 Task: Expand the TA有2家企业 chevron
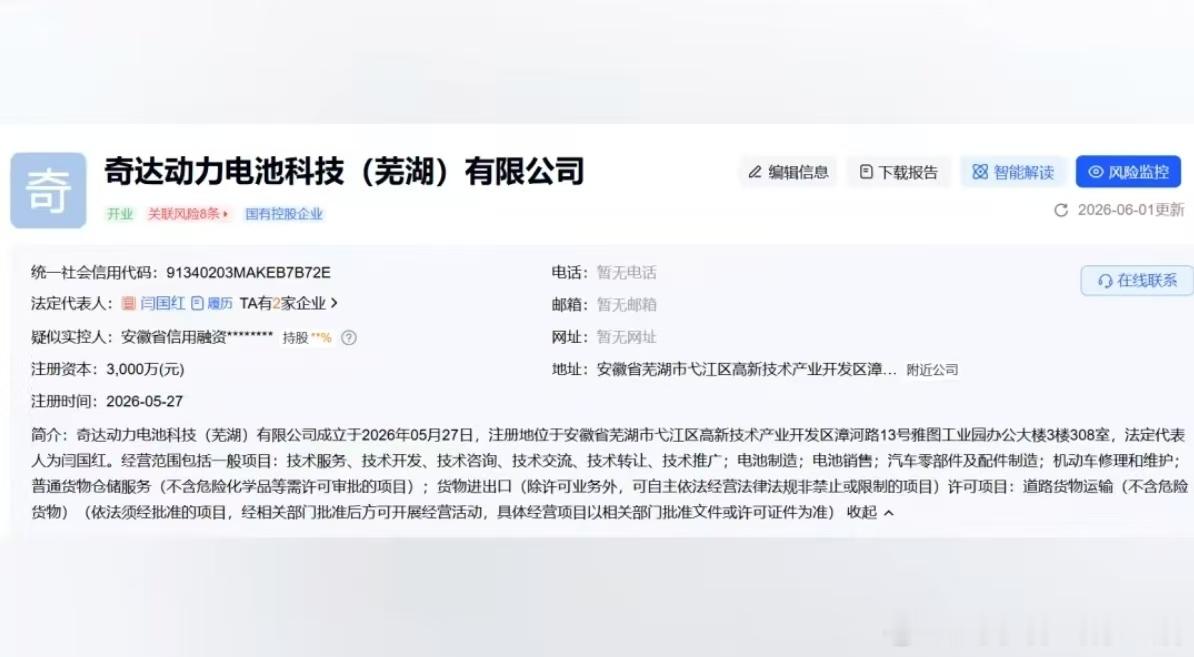point(334,303)
